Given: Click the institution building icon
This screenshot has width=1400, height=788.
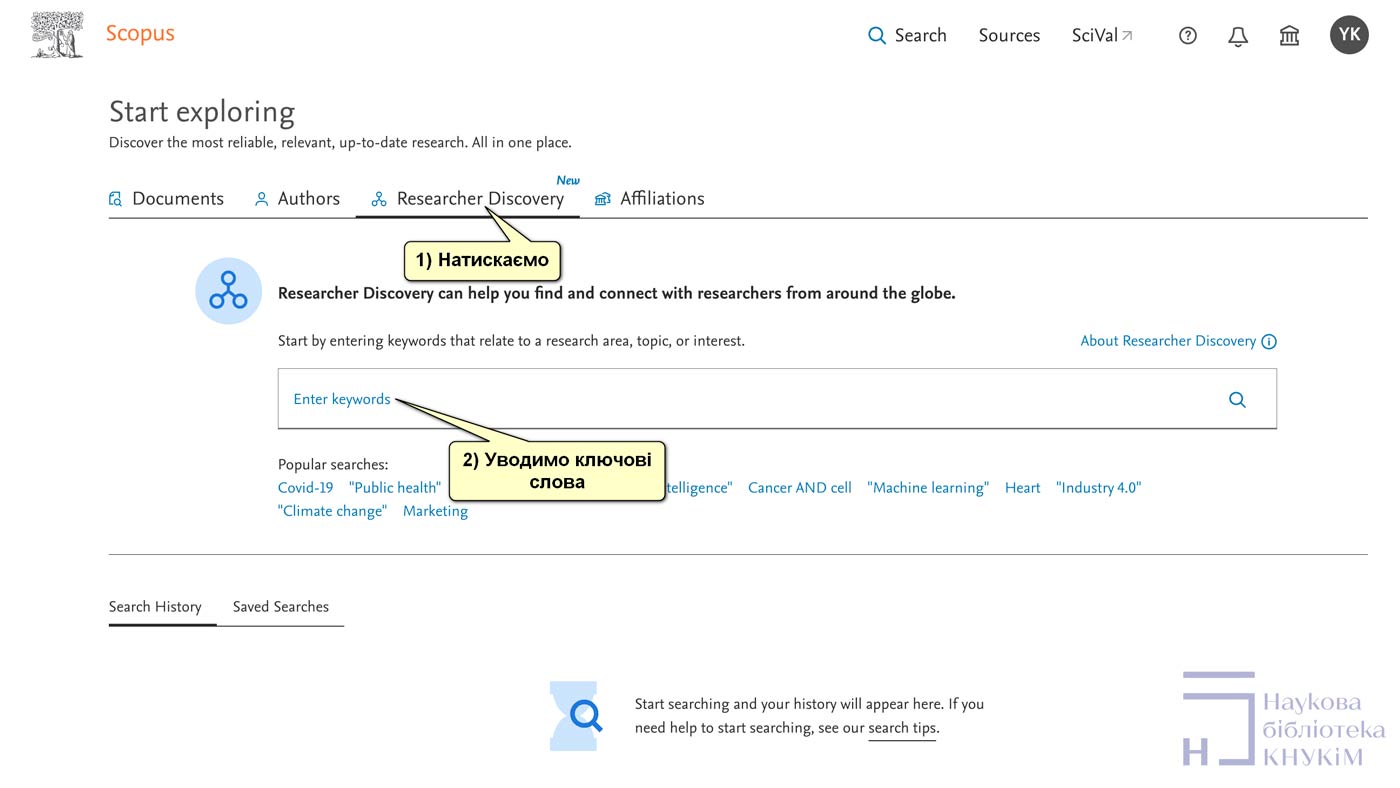Looking at the screenshot, I should pos(1289,36).
